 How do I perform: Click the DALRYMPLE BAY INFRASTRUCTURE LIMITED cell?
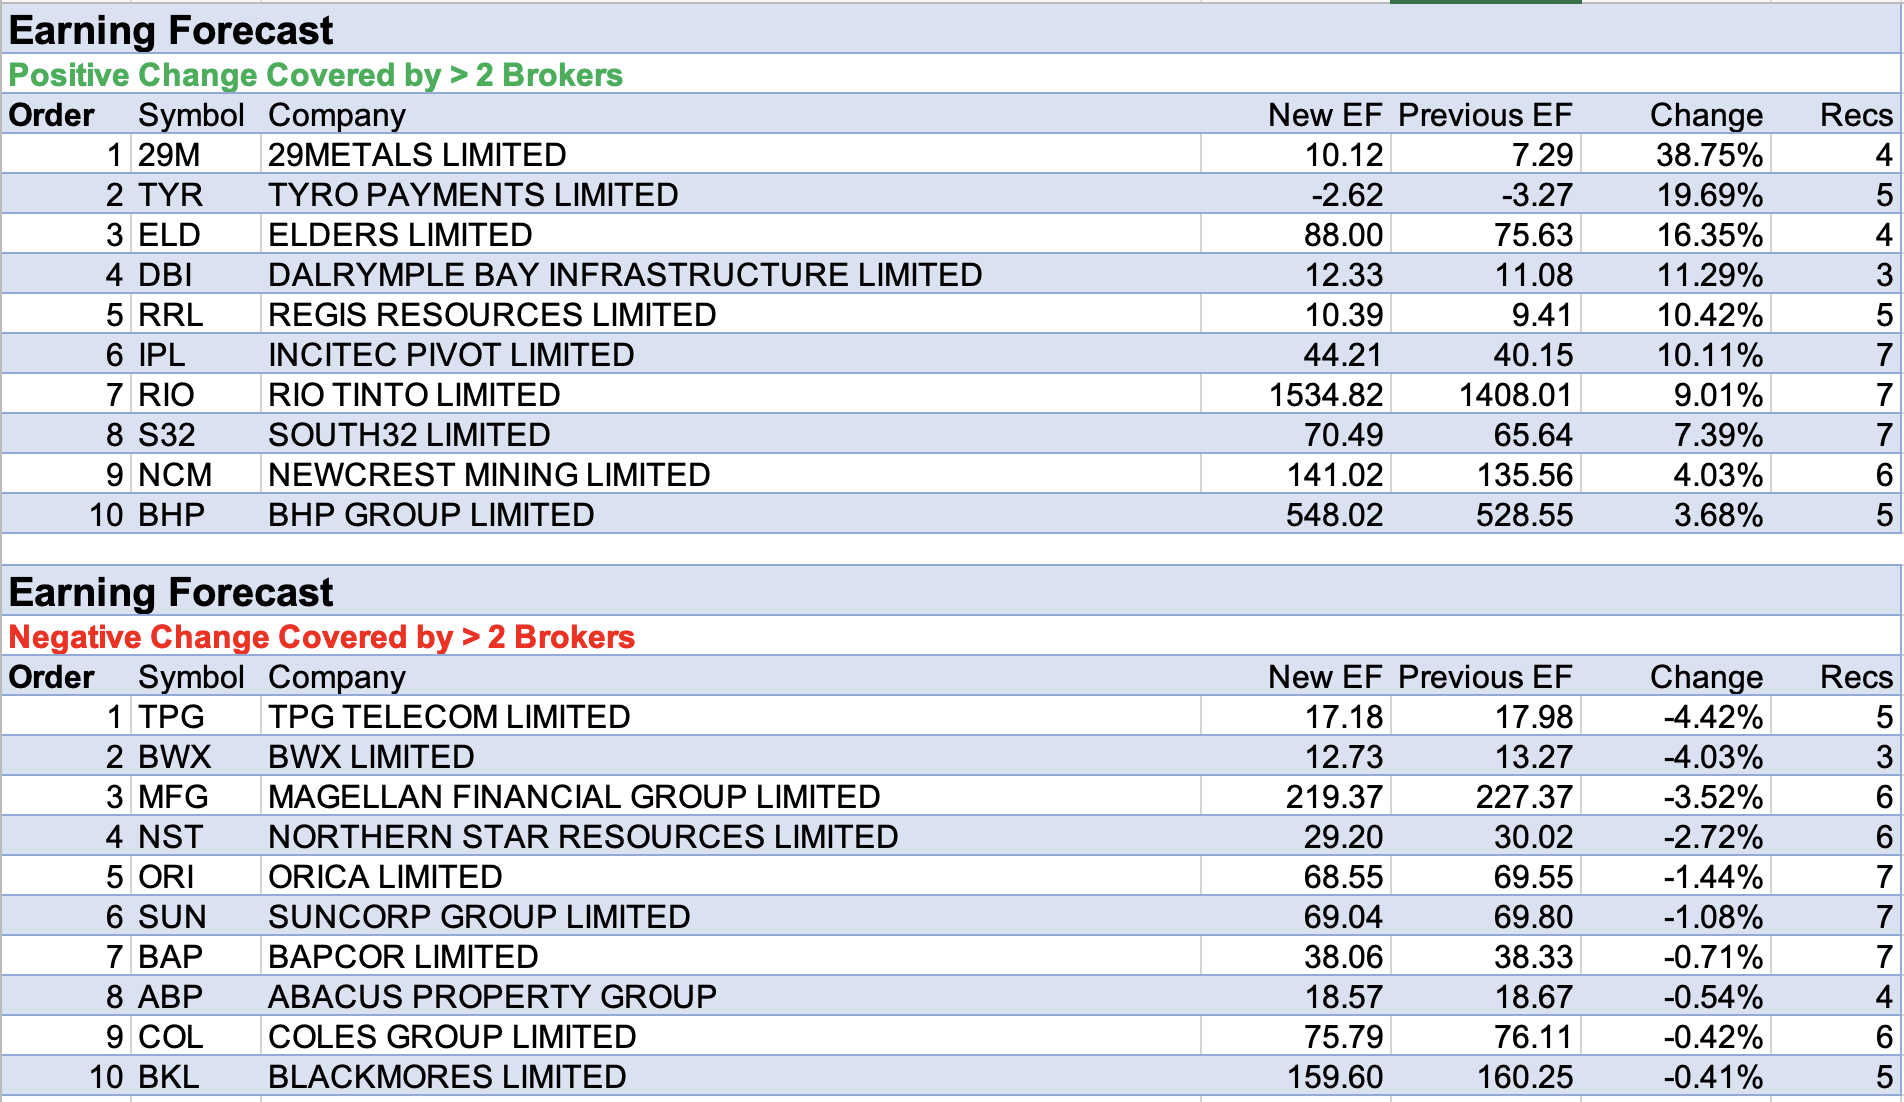[x=624, y=275]
